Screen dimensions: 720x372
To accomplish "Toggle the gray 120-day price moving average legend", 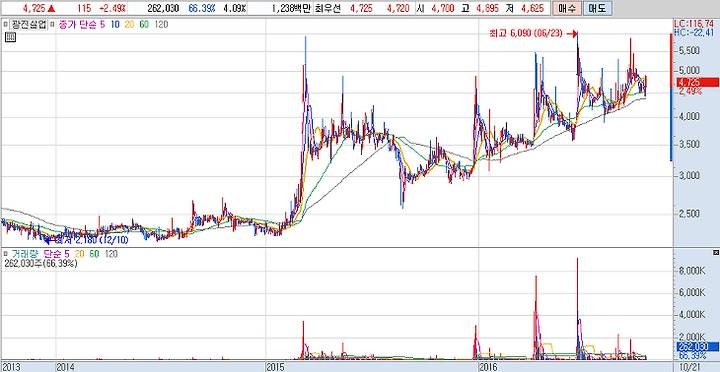I will pos(161,25).
